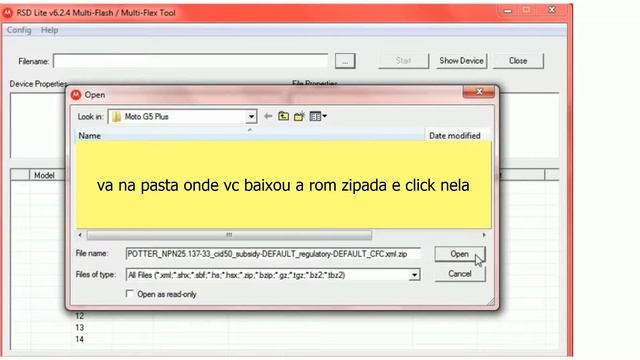Go back using the Open dialog arrow
The height and width of the screenshot is (360, 640).
point(268,116)
